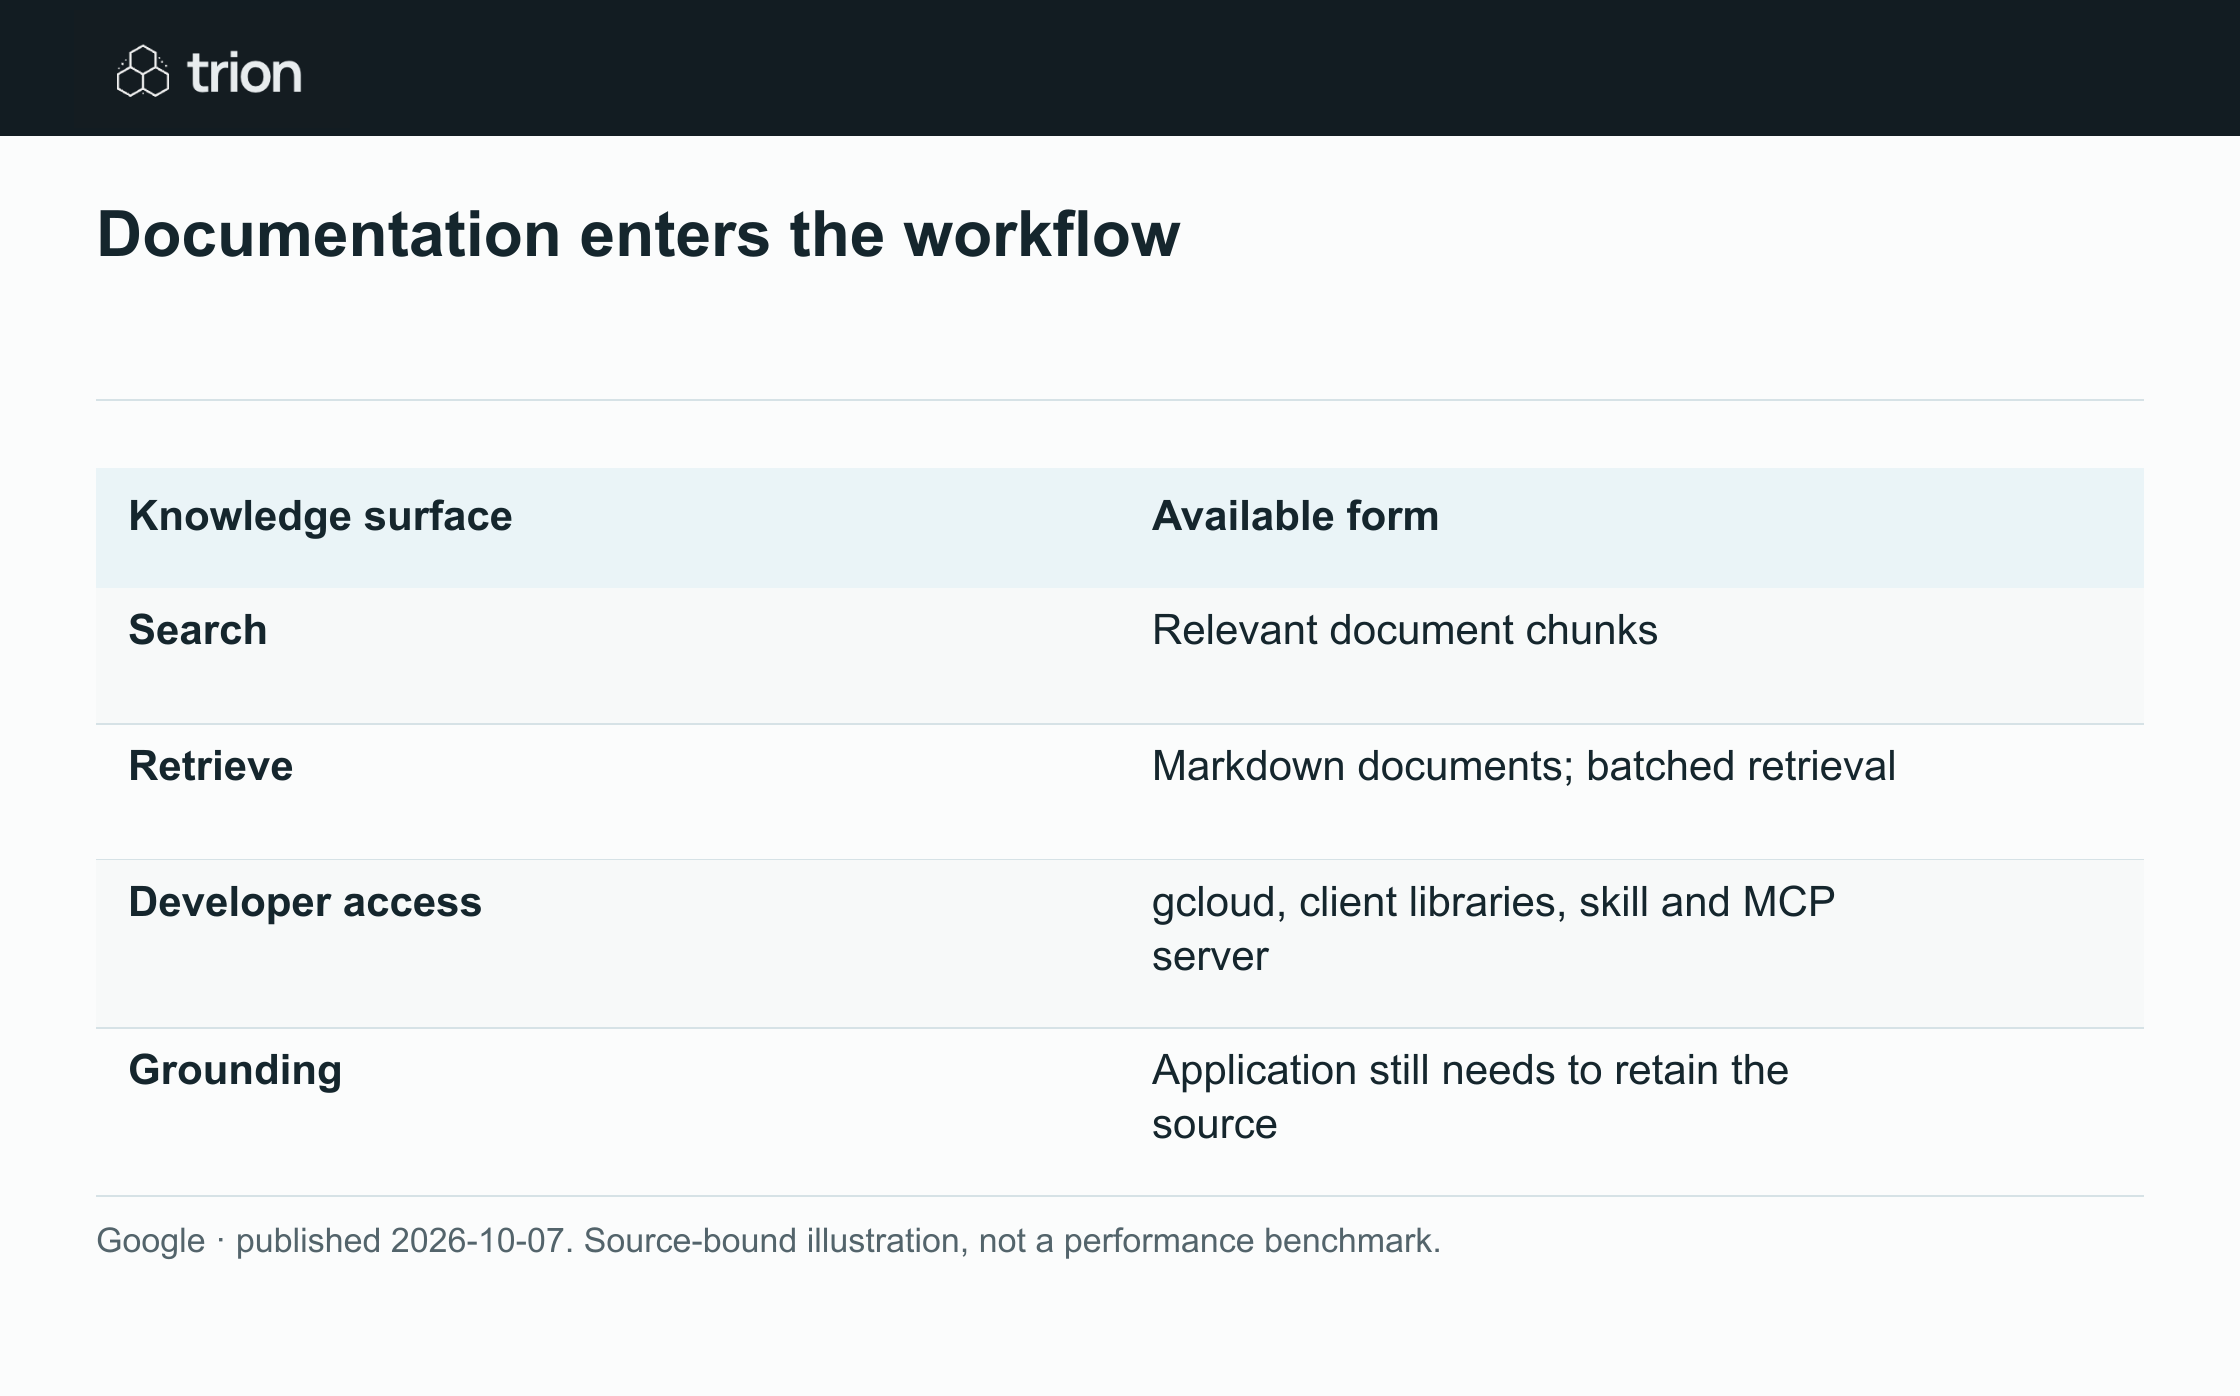The width and height of the screenshot is (2240, 1396).
Task: Click the 'Knowledge surface' column header
Action: click(320, 516)
